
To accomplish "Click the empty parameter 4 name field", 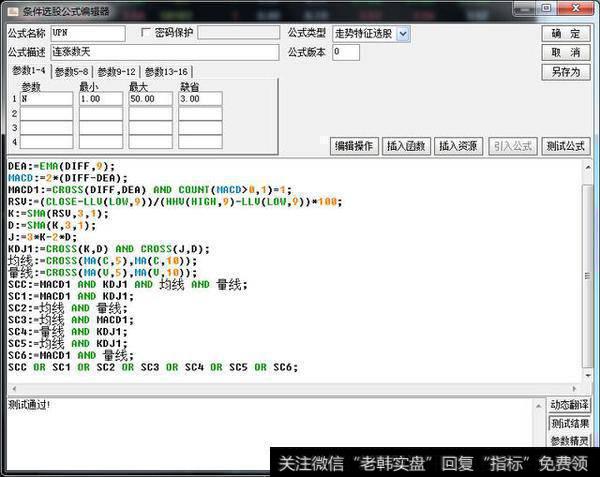I will click(x=46, y=142).
